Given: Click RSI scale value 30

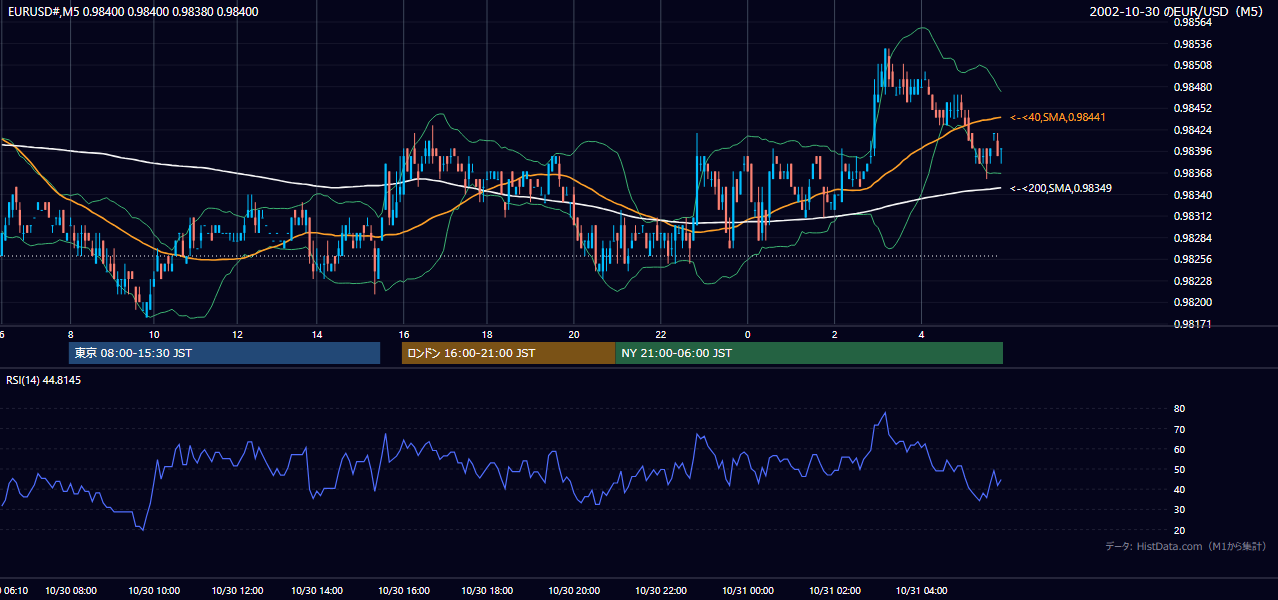Looking at the screenshot, I should pyautogui.click(x=1179, y=510).
